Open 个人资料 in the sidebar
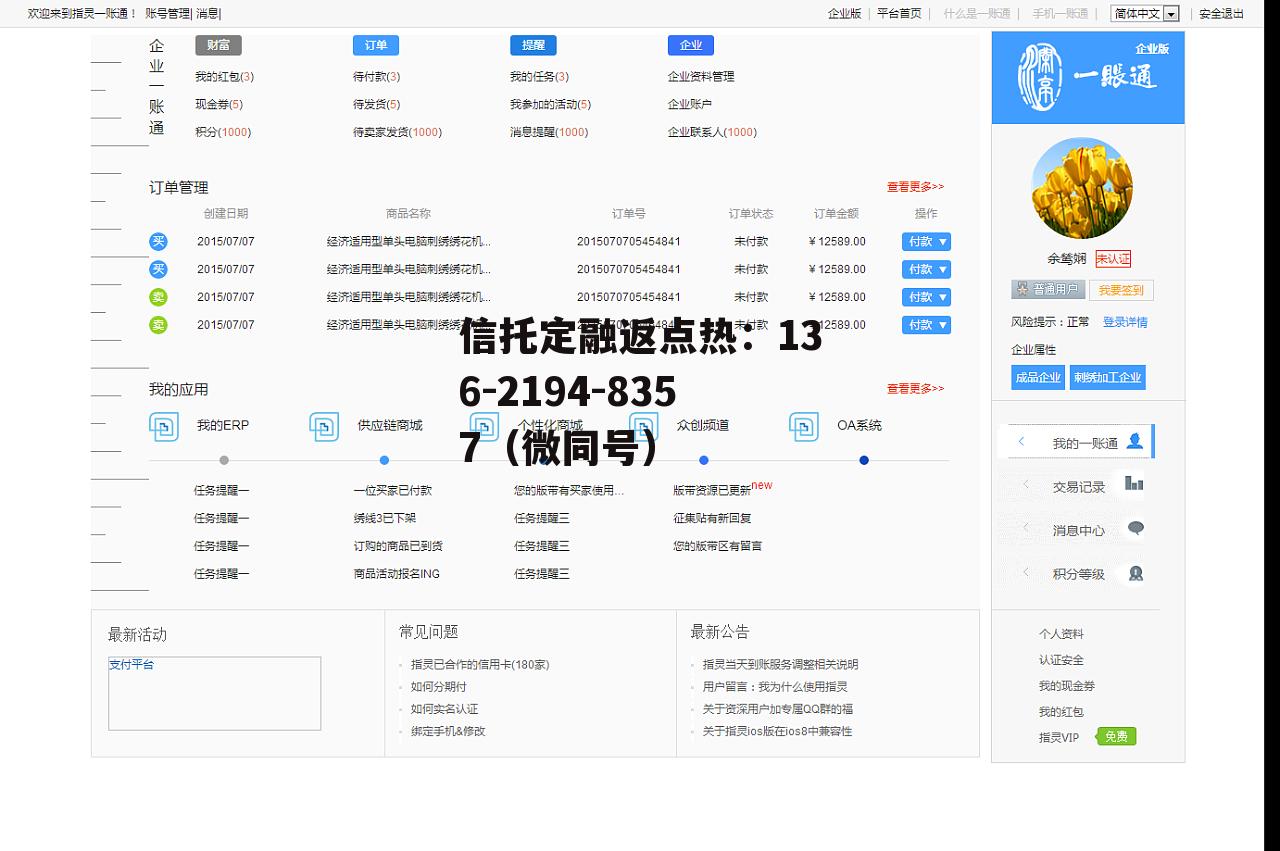This screenshot has width=1280, height=851. coord(1061,634)
